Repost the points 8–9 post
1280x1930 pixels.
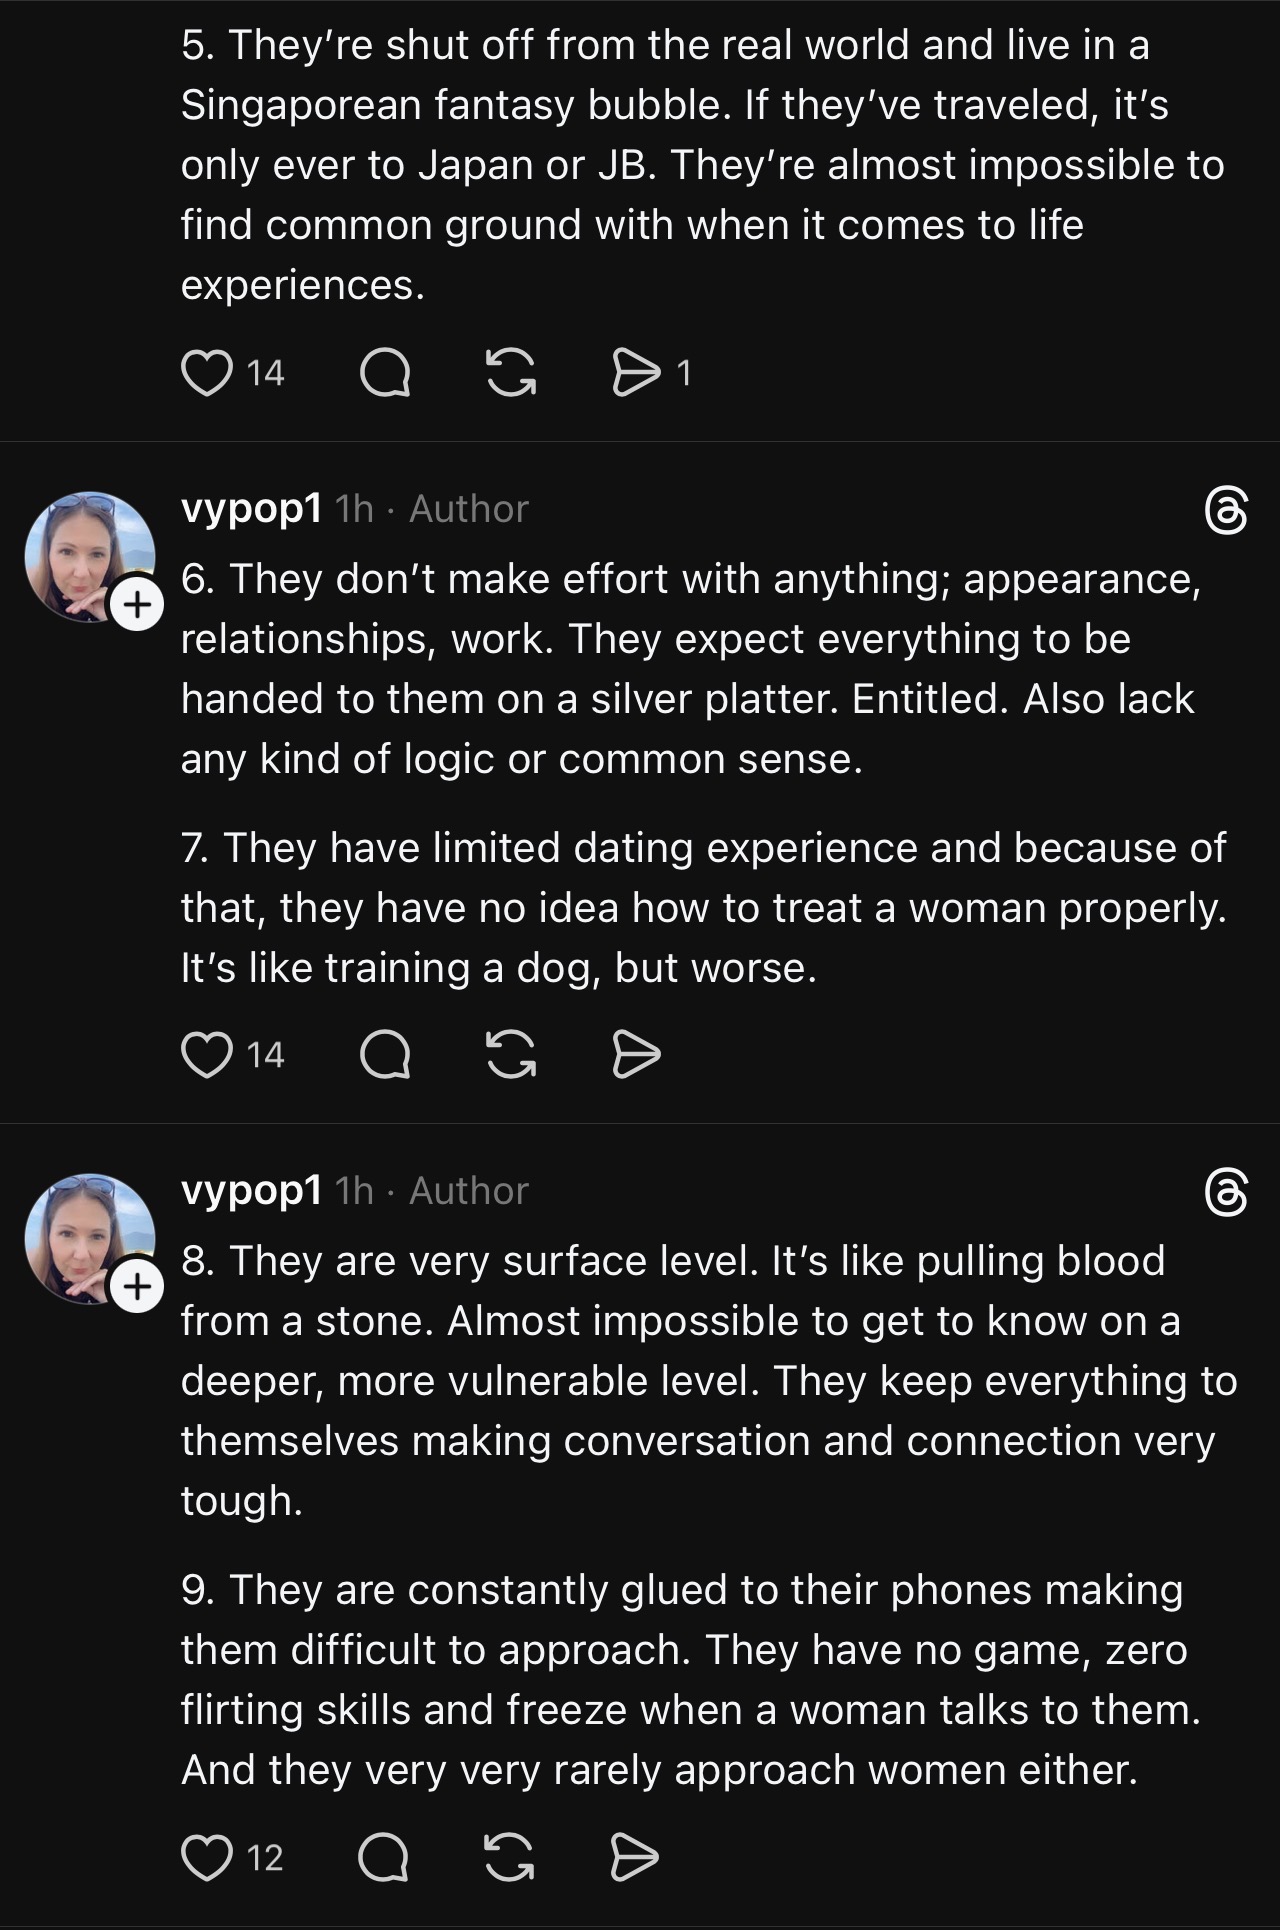510,1858
